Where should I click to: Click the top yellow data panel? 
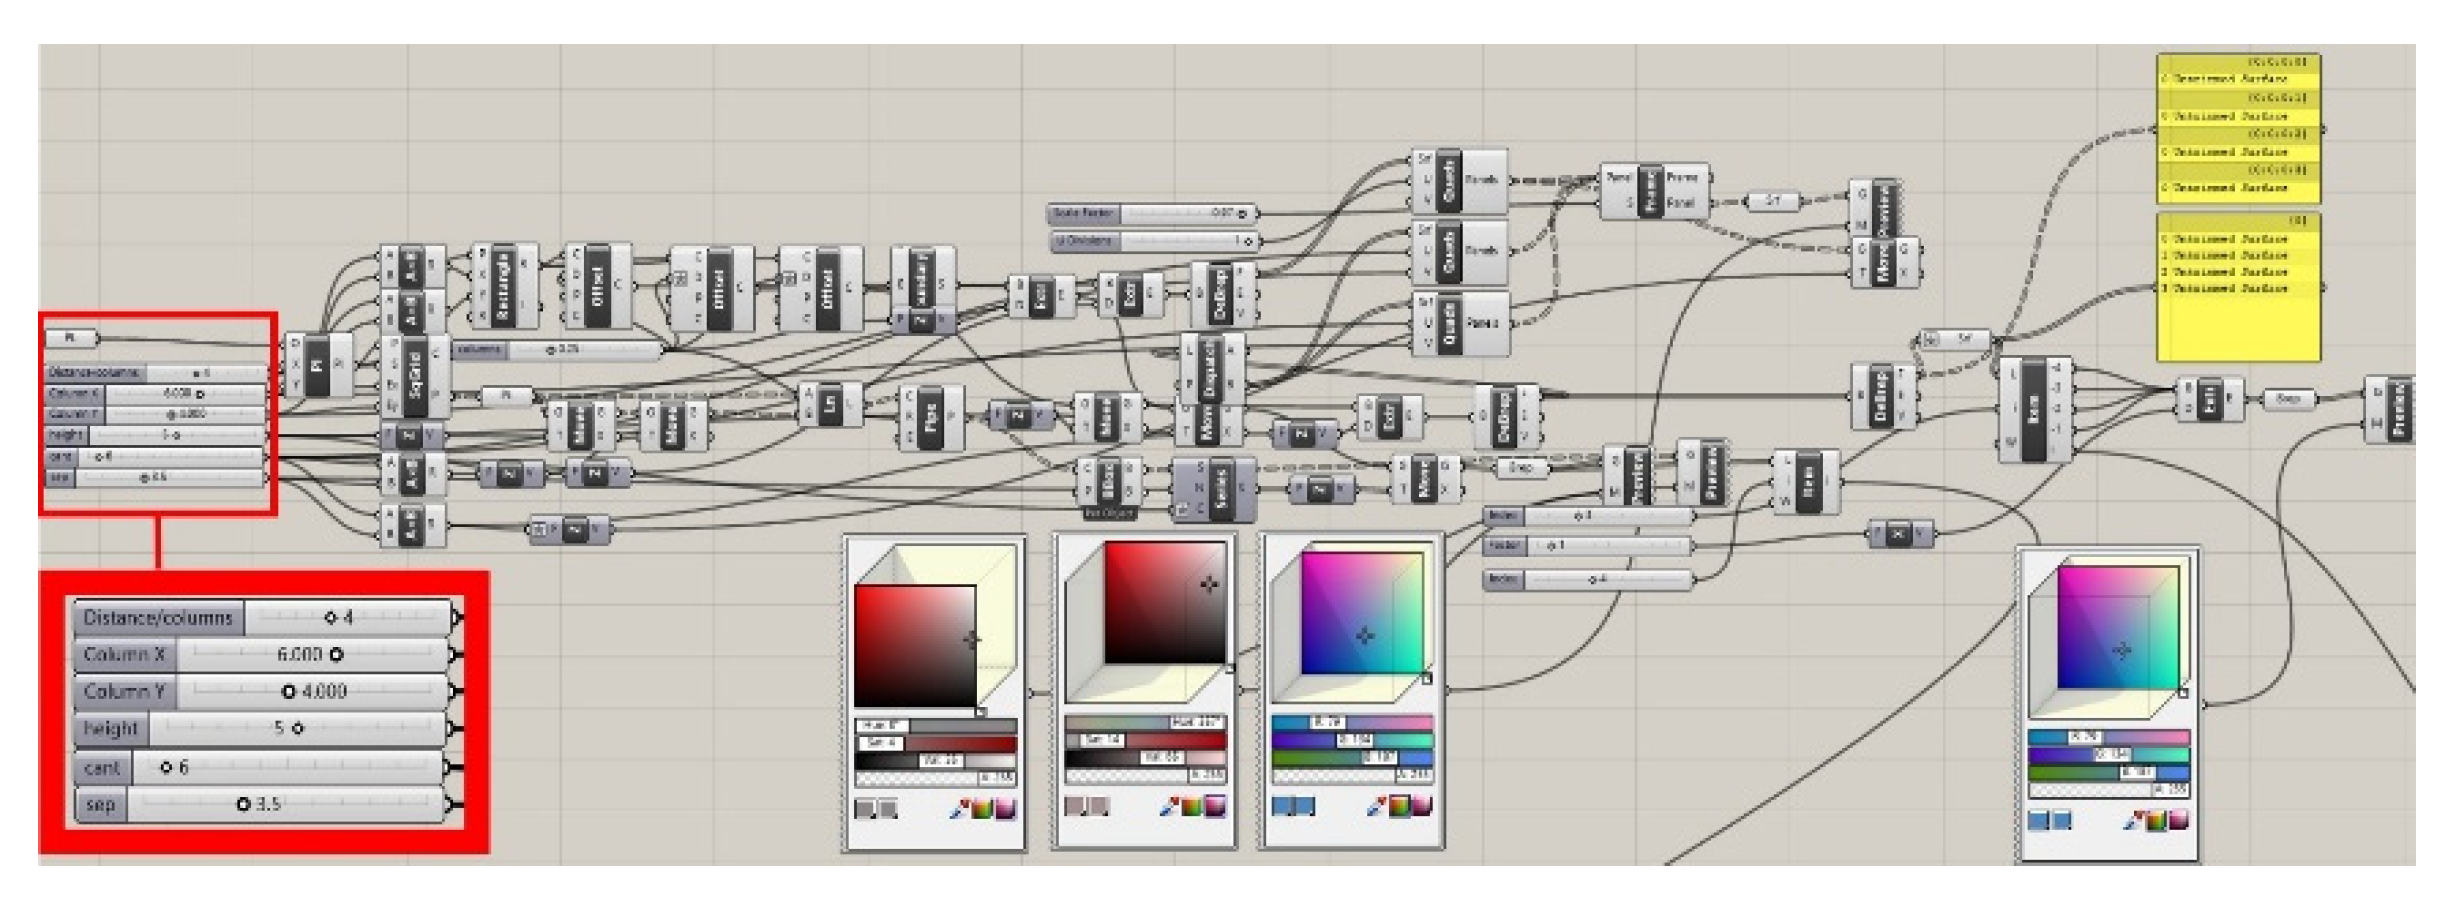click(x=2238, y=130)
